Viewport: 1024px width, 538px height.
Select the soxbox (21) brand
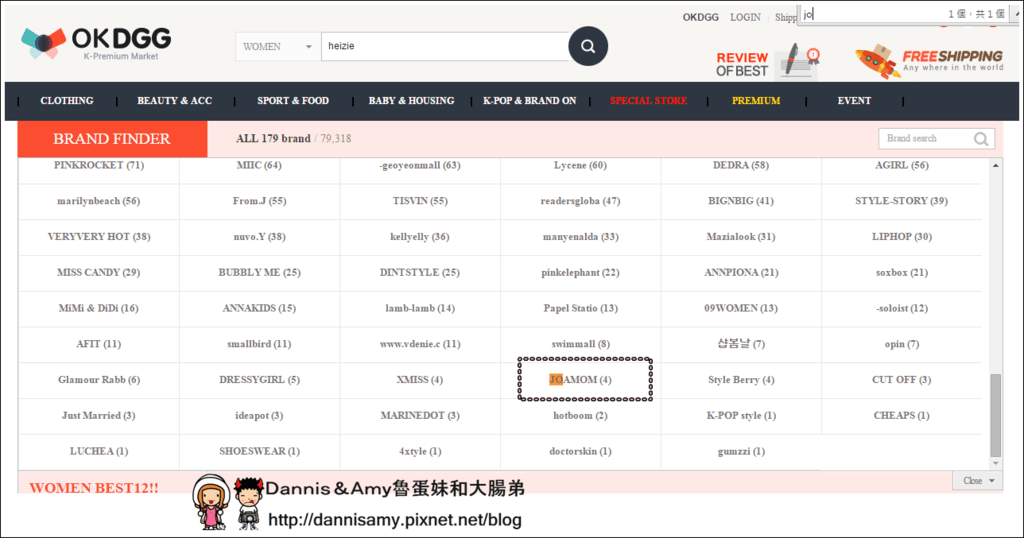point(901,272)
